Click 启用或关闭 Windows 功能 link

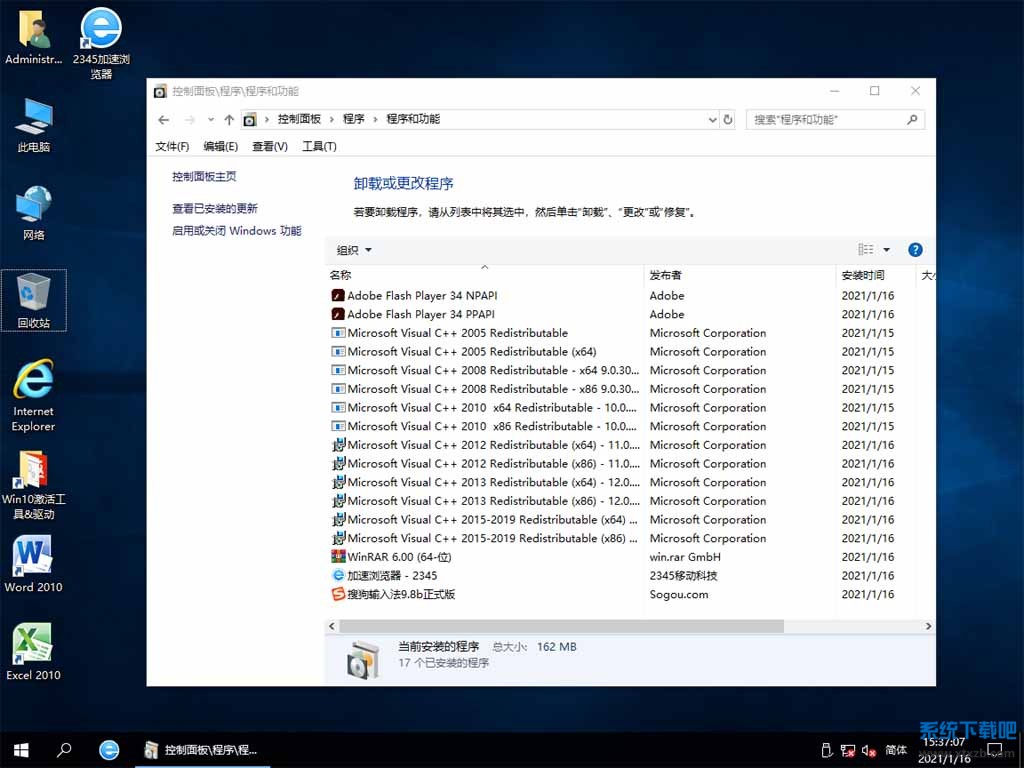coord(236,230)
